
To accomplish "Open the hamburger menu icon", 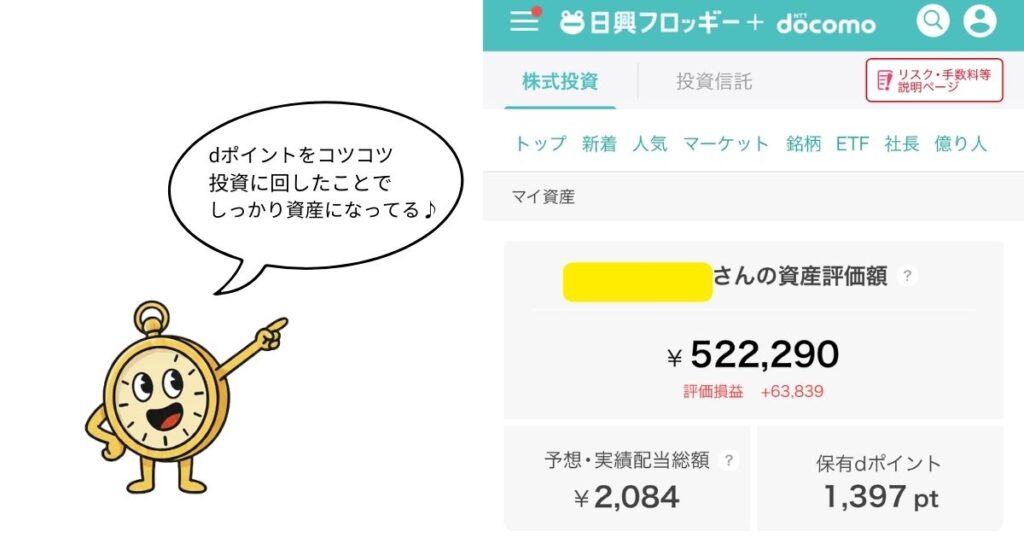I will (x=524, y=22).
